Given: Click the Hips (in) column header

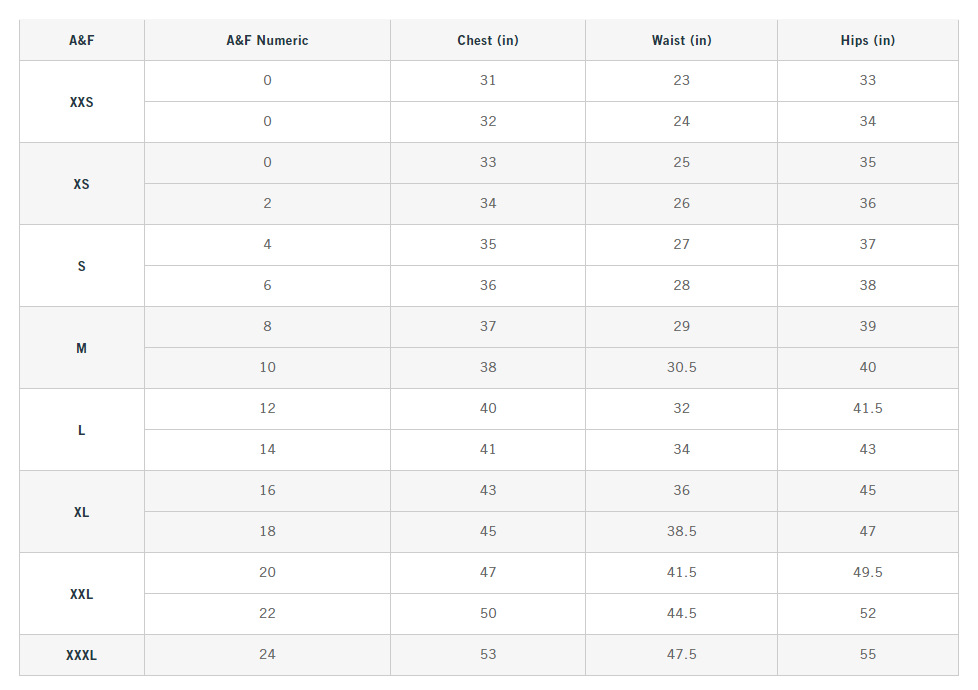Looking at the screenshot, I should tap(867, 41).
